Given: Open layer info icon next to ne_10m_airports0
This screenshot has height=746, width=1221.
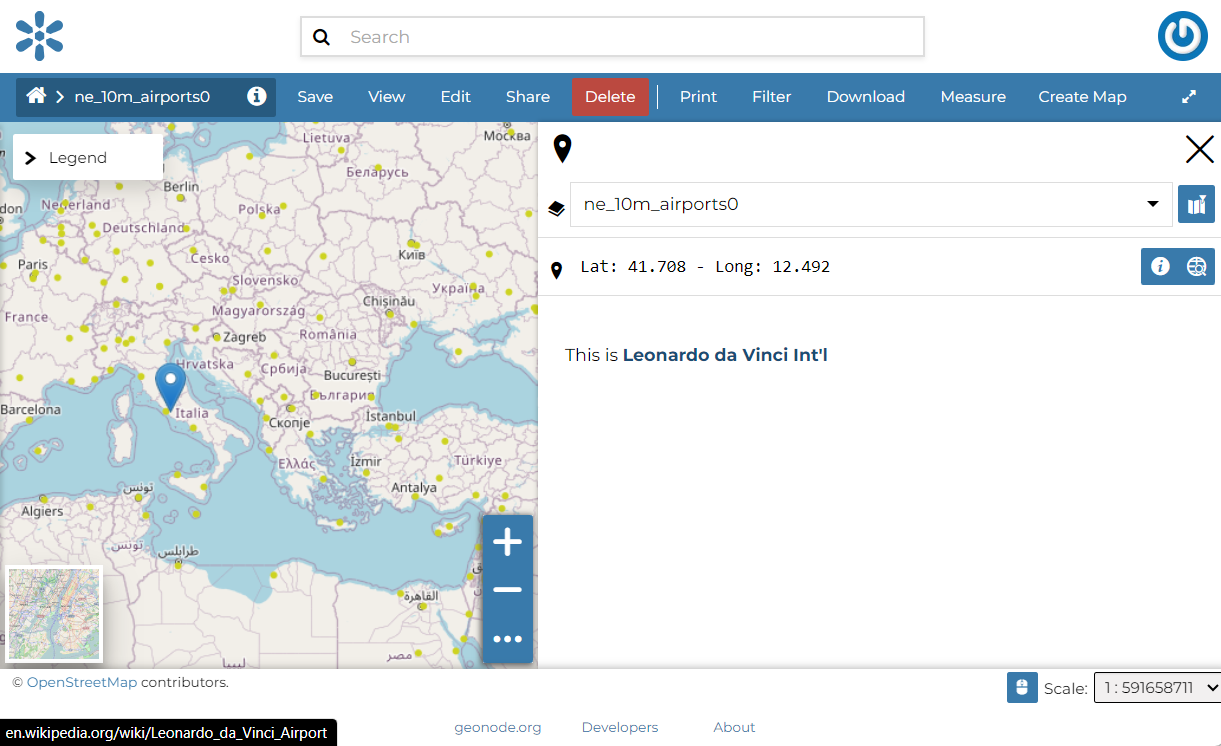Looking at the screenshot, I should [x=257, y=96].
